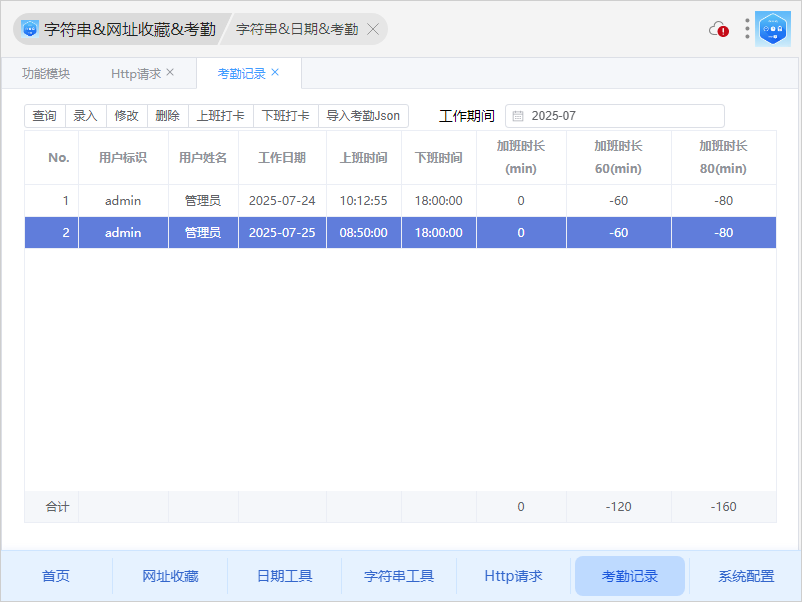Click the 上班打卡 button
The height and width of the screenshot is (602, 802).
(x=221, y=116)
